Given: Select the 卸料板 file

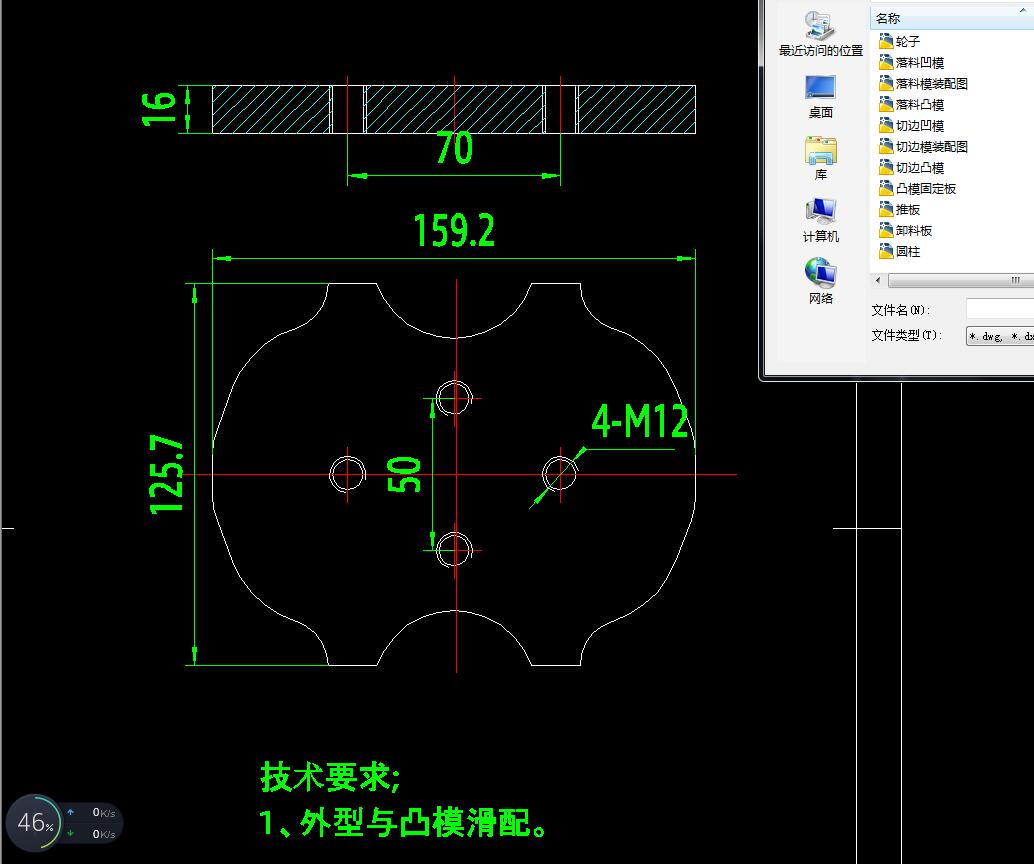Looking at the screenshot, I should point(906,231).
